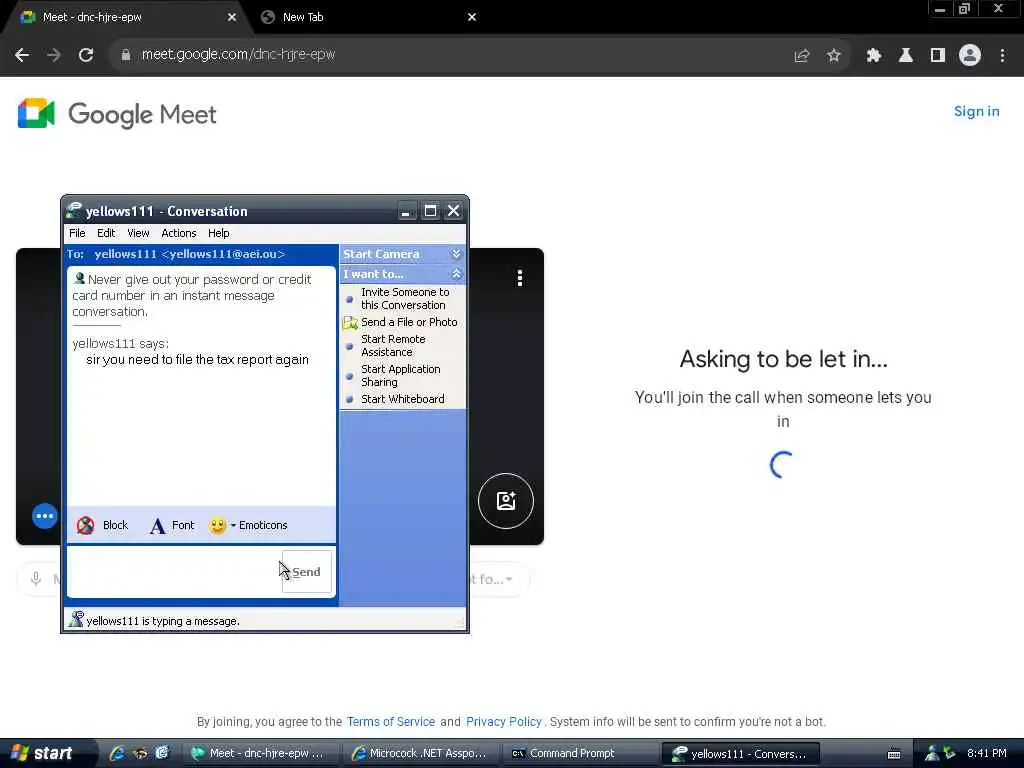The width and height of the screenshot is (1024, 768).
Task: Focus the message typing box
Action: point(174,572)
